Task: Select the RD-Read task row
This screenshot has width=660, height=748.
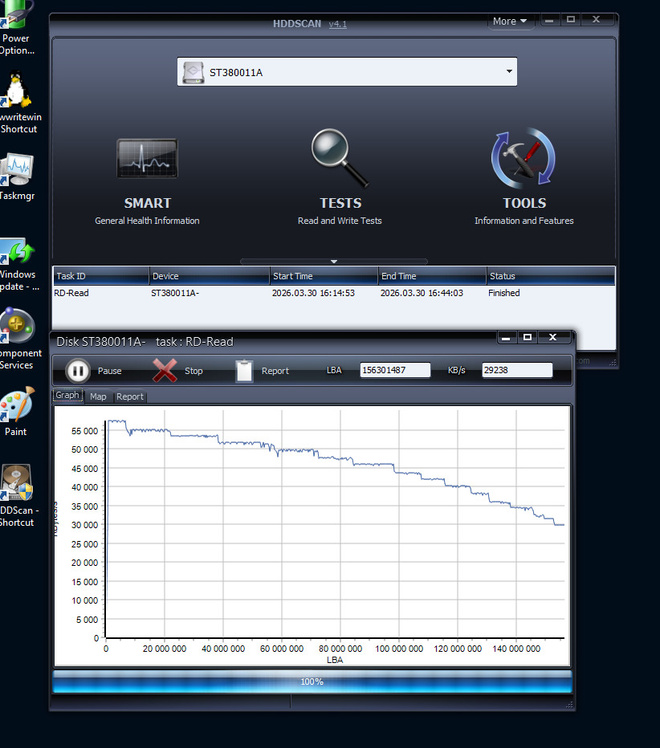Action: coord(334,293)
